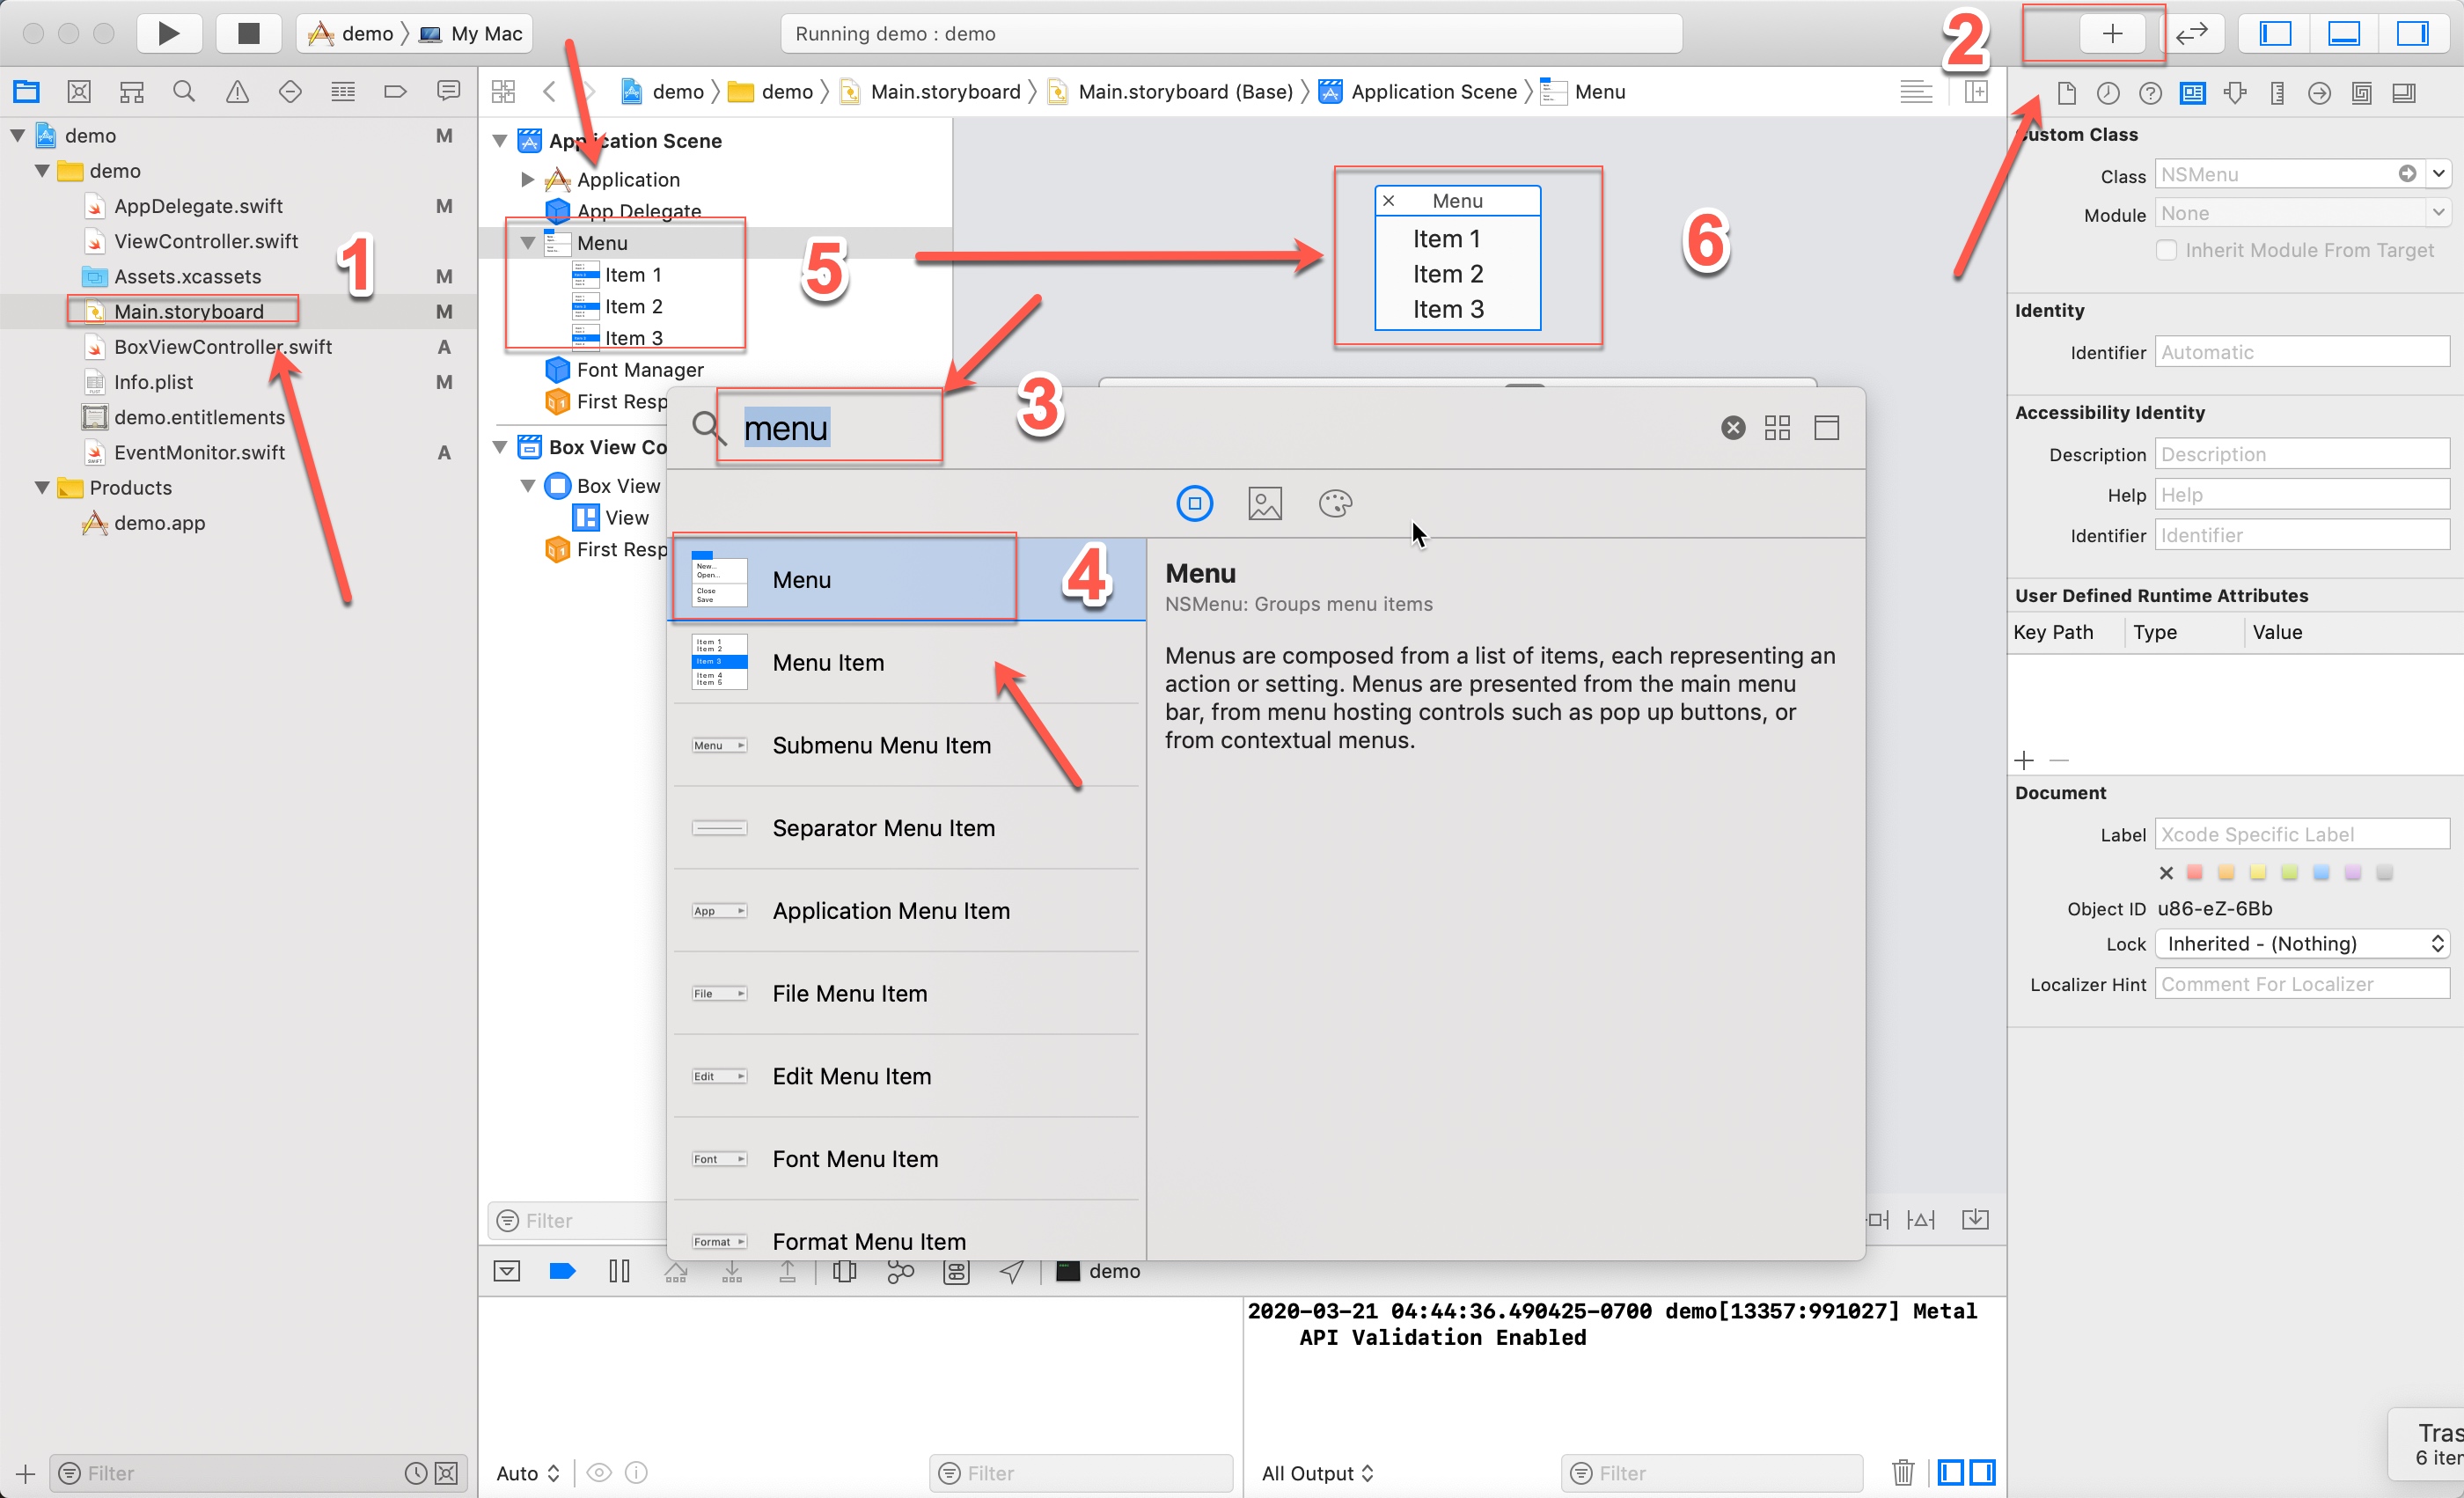Open the All Output popup
Viewport: 2464px width, 1498px height.
(1318, 1473)
